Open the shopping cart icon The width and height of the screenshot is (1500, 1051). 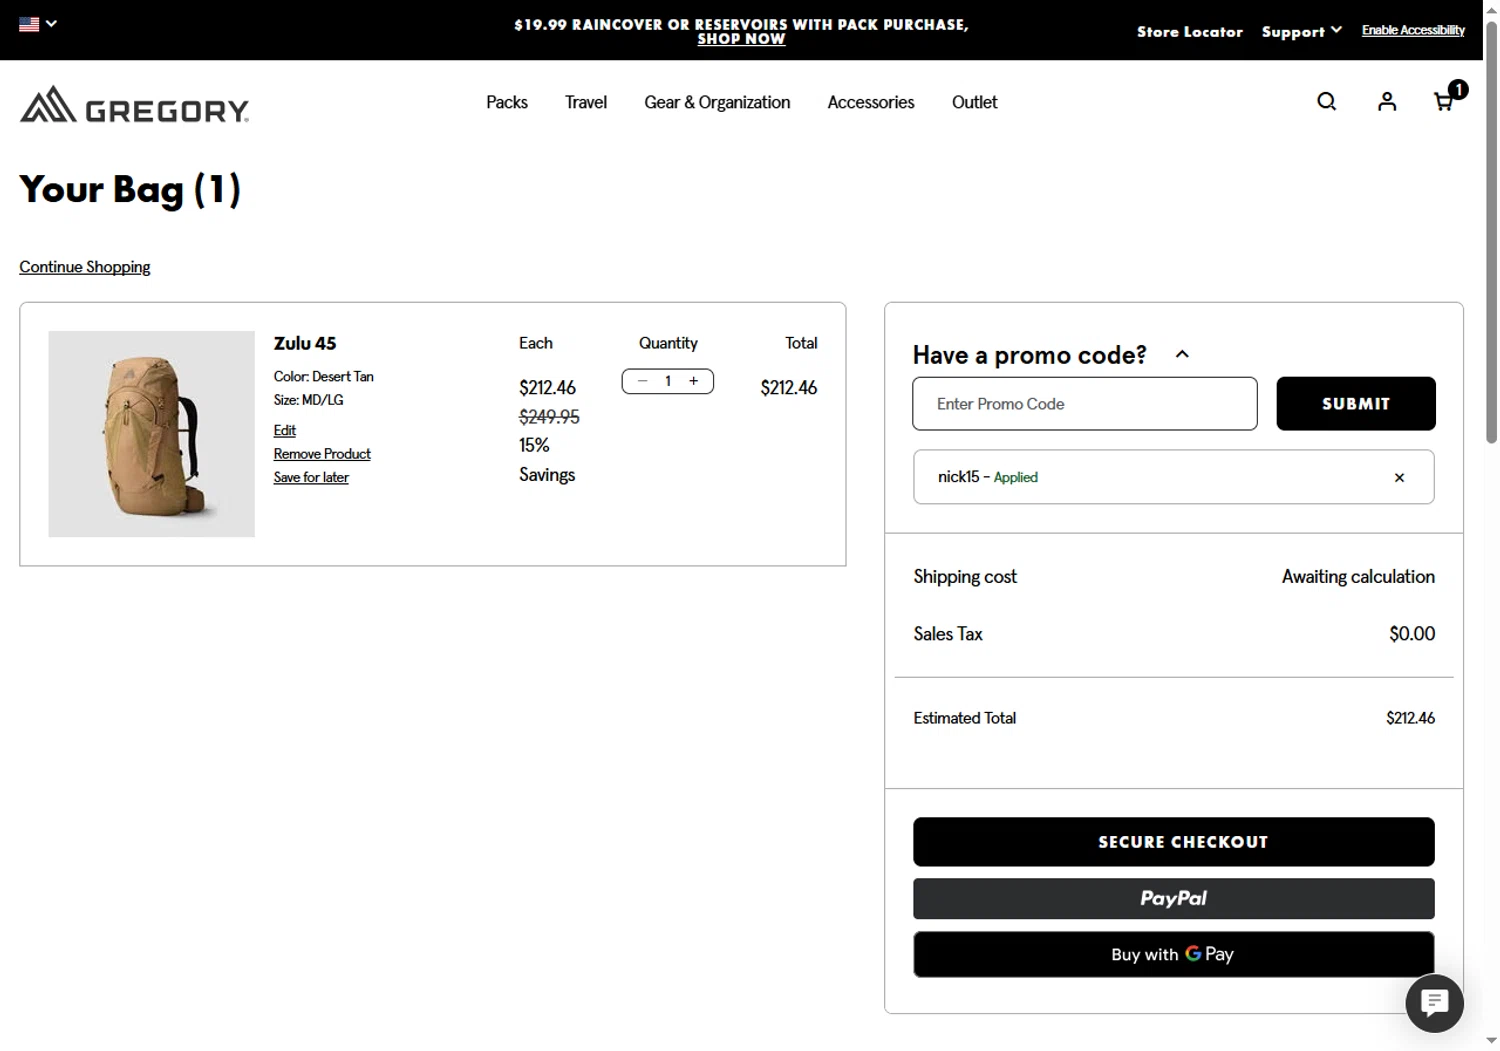[x=1444, y=101]
